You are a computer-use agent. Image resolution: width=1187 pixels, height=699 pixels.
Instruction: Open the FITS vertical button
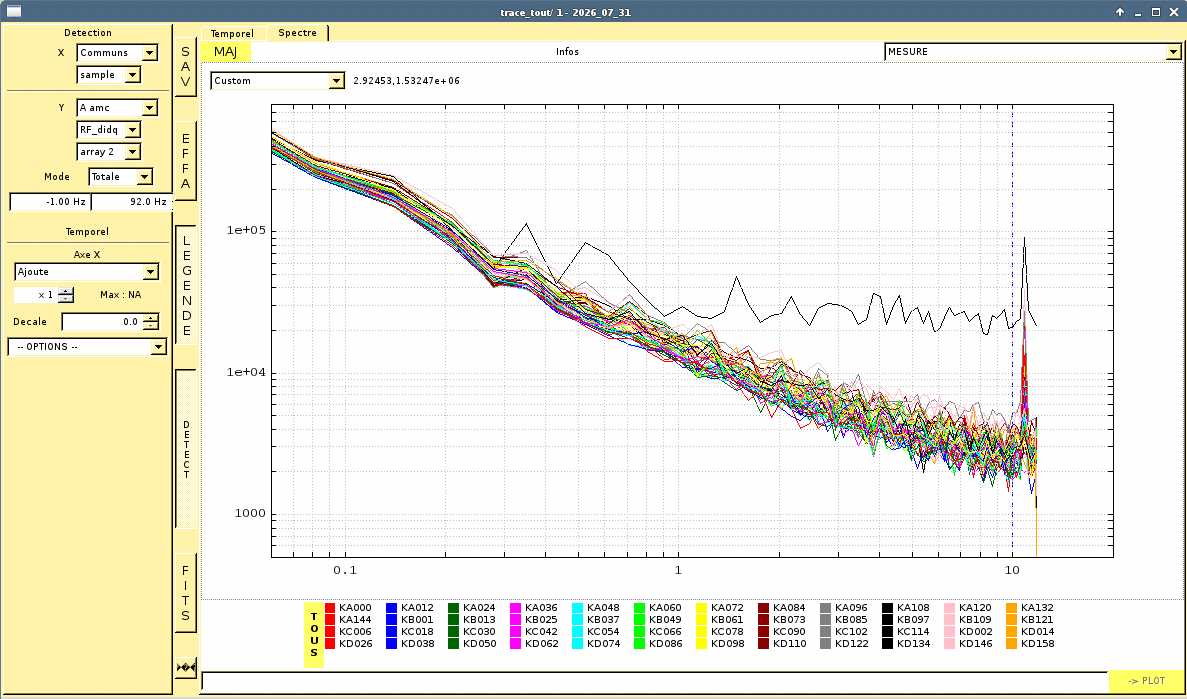tap(185, 593)
